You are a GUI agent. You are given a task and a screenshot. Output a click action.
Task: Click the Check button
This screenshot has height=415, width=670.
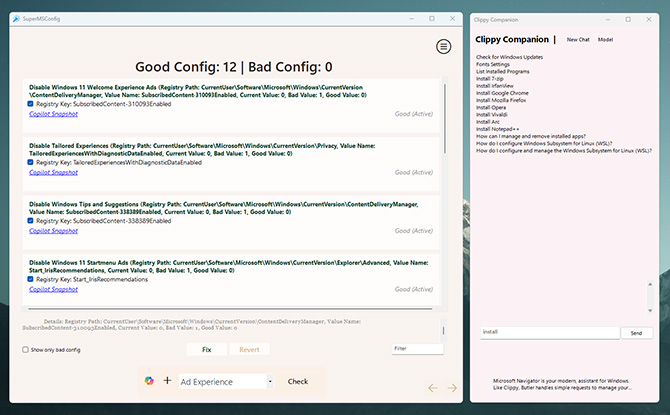(298, 381)
